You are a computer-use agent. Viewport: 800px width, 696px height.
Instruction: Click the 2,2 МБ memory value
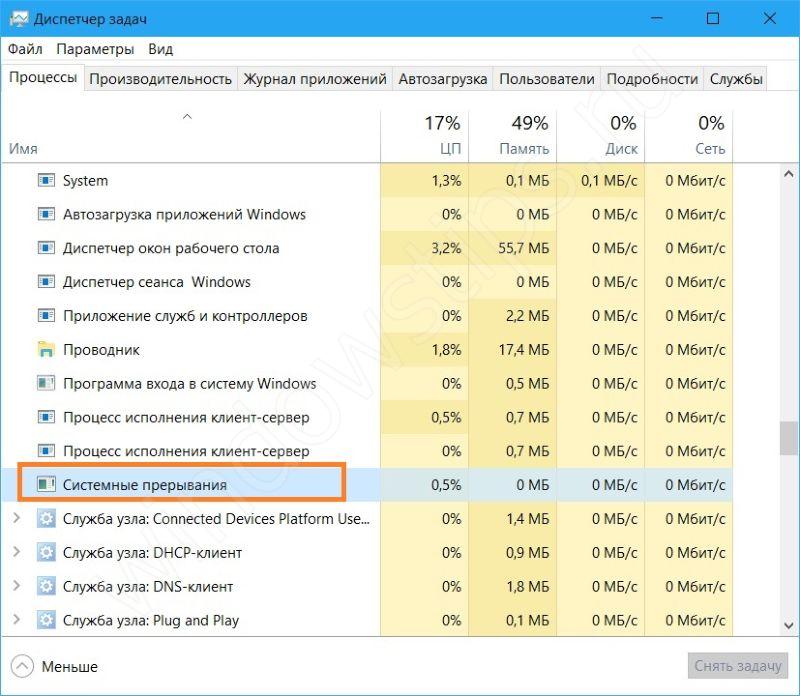coord(528,316)
